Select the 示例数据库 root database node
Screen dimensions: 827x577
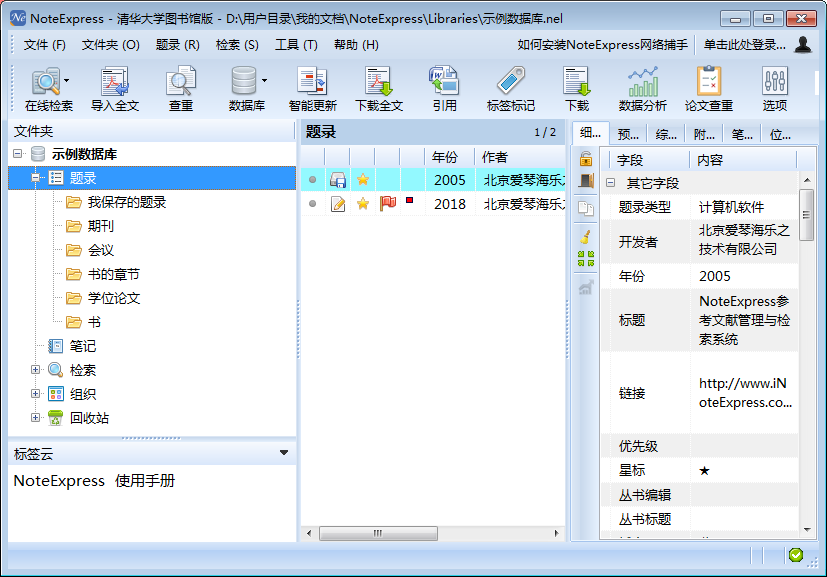click(x=84, y=154)
